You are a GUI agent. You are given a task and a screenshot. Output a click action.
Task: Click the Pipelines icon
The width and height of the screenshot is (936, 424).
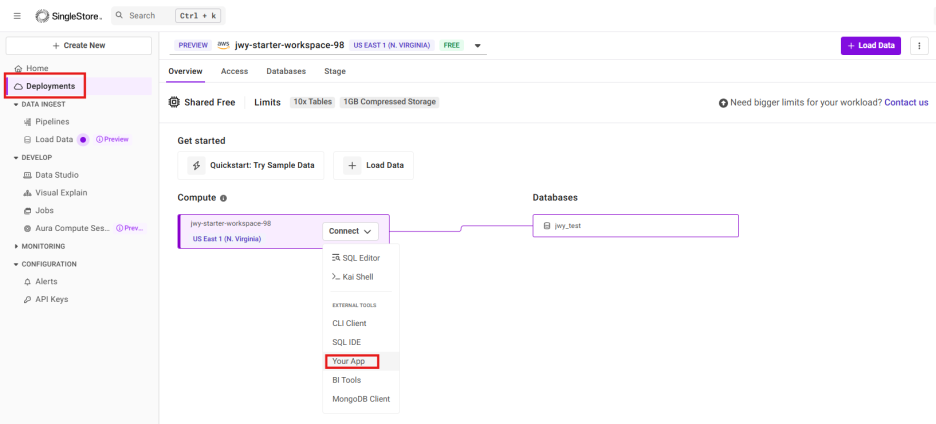(27, 122)
